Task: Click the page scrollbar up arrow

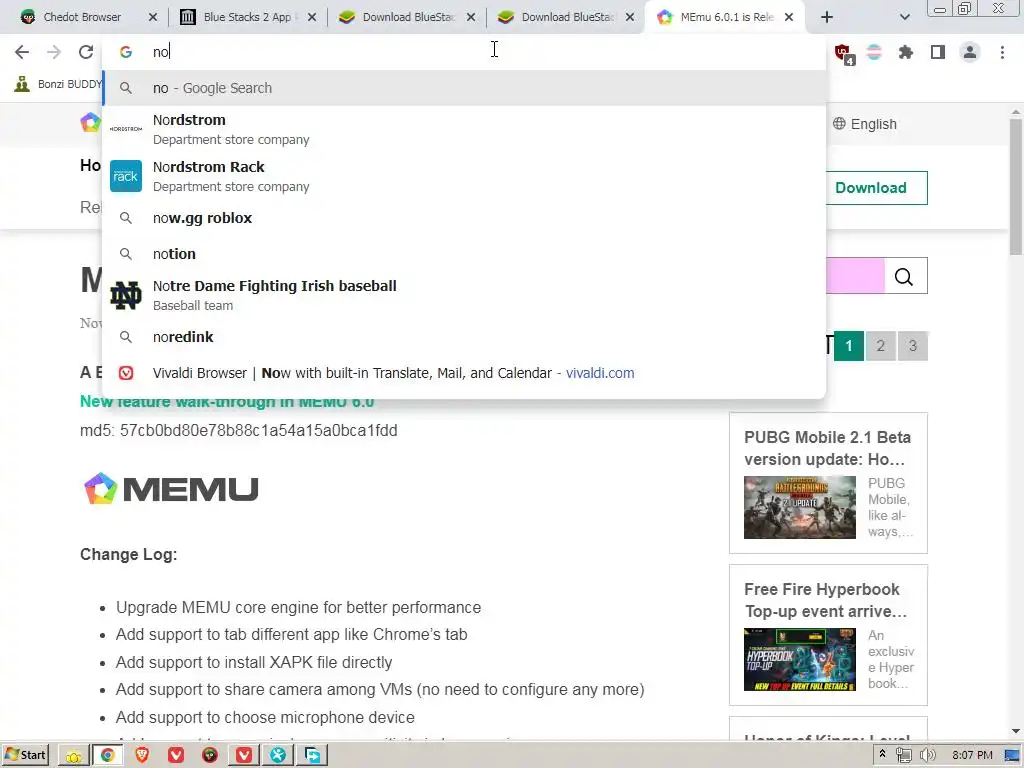Action: coord(1016,112)
